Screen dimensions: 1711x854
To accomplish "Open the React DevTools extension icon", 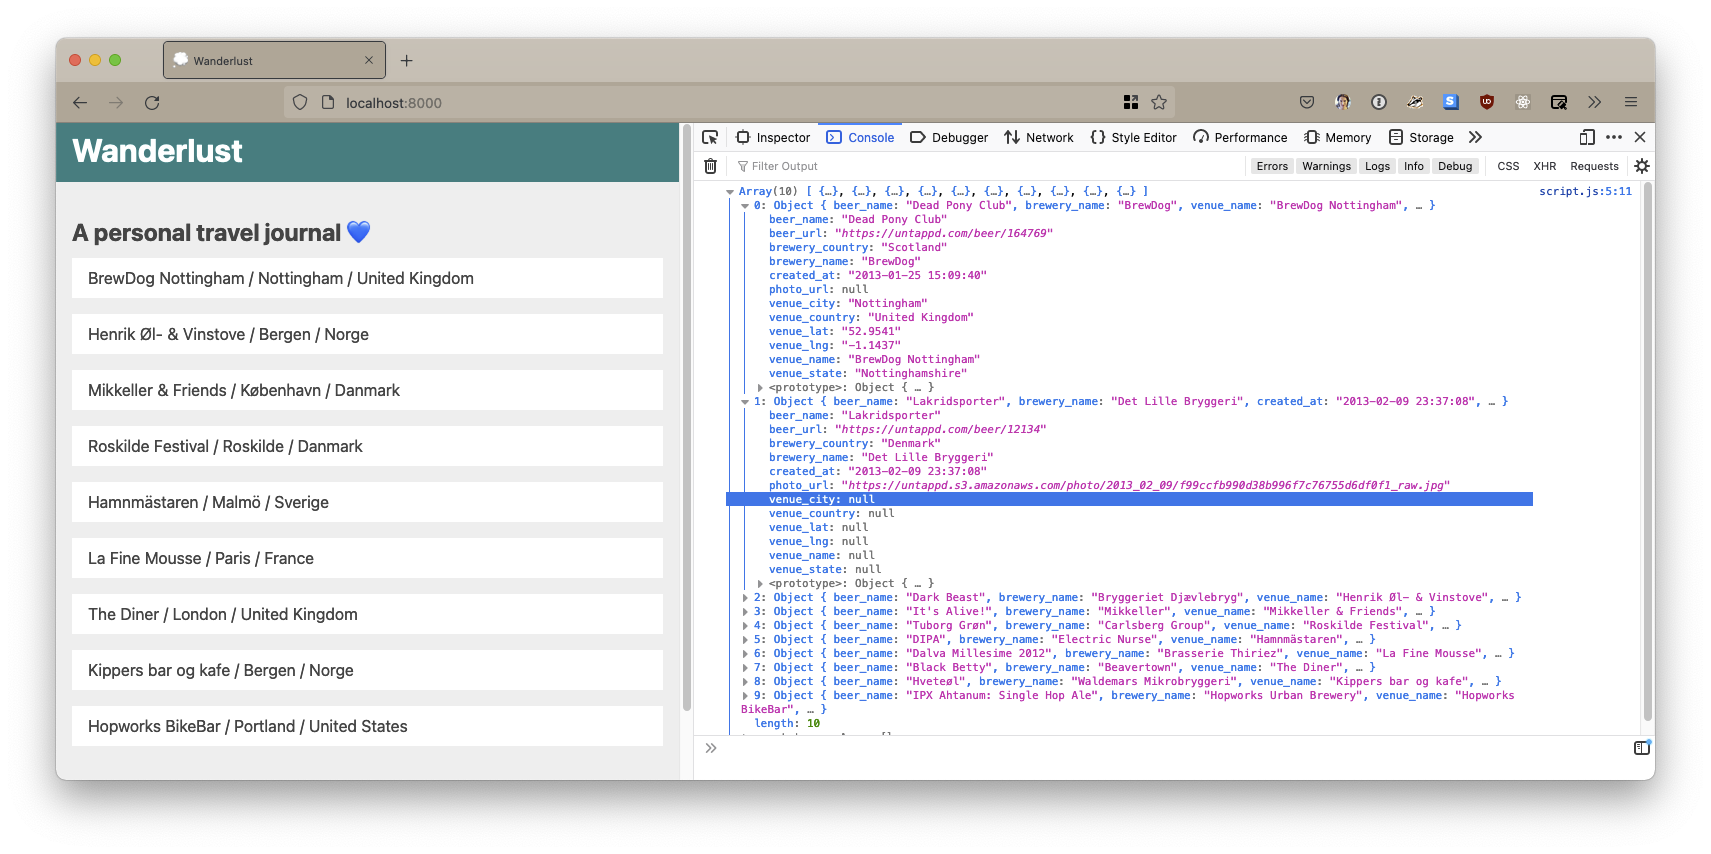I will pos(1523,102).
